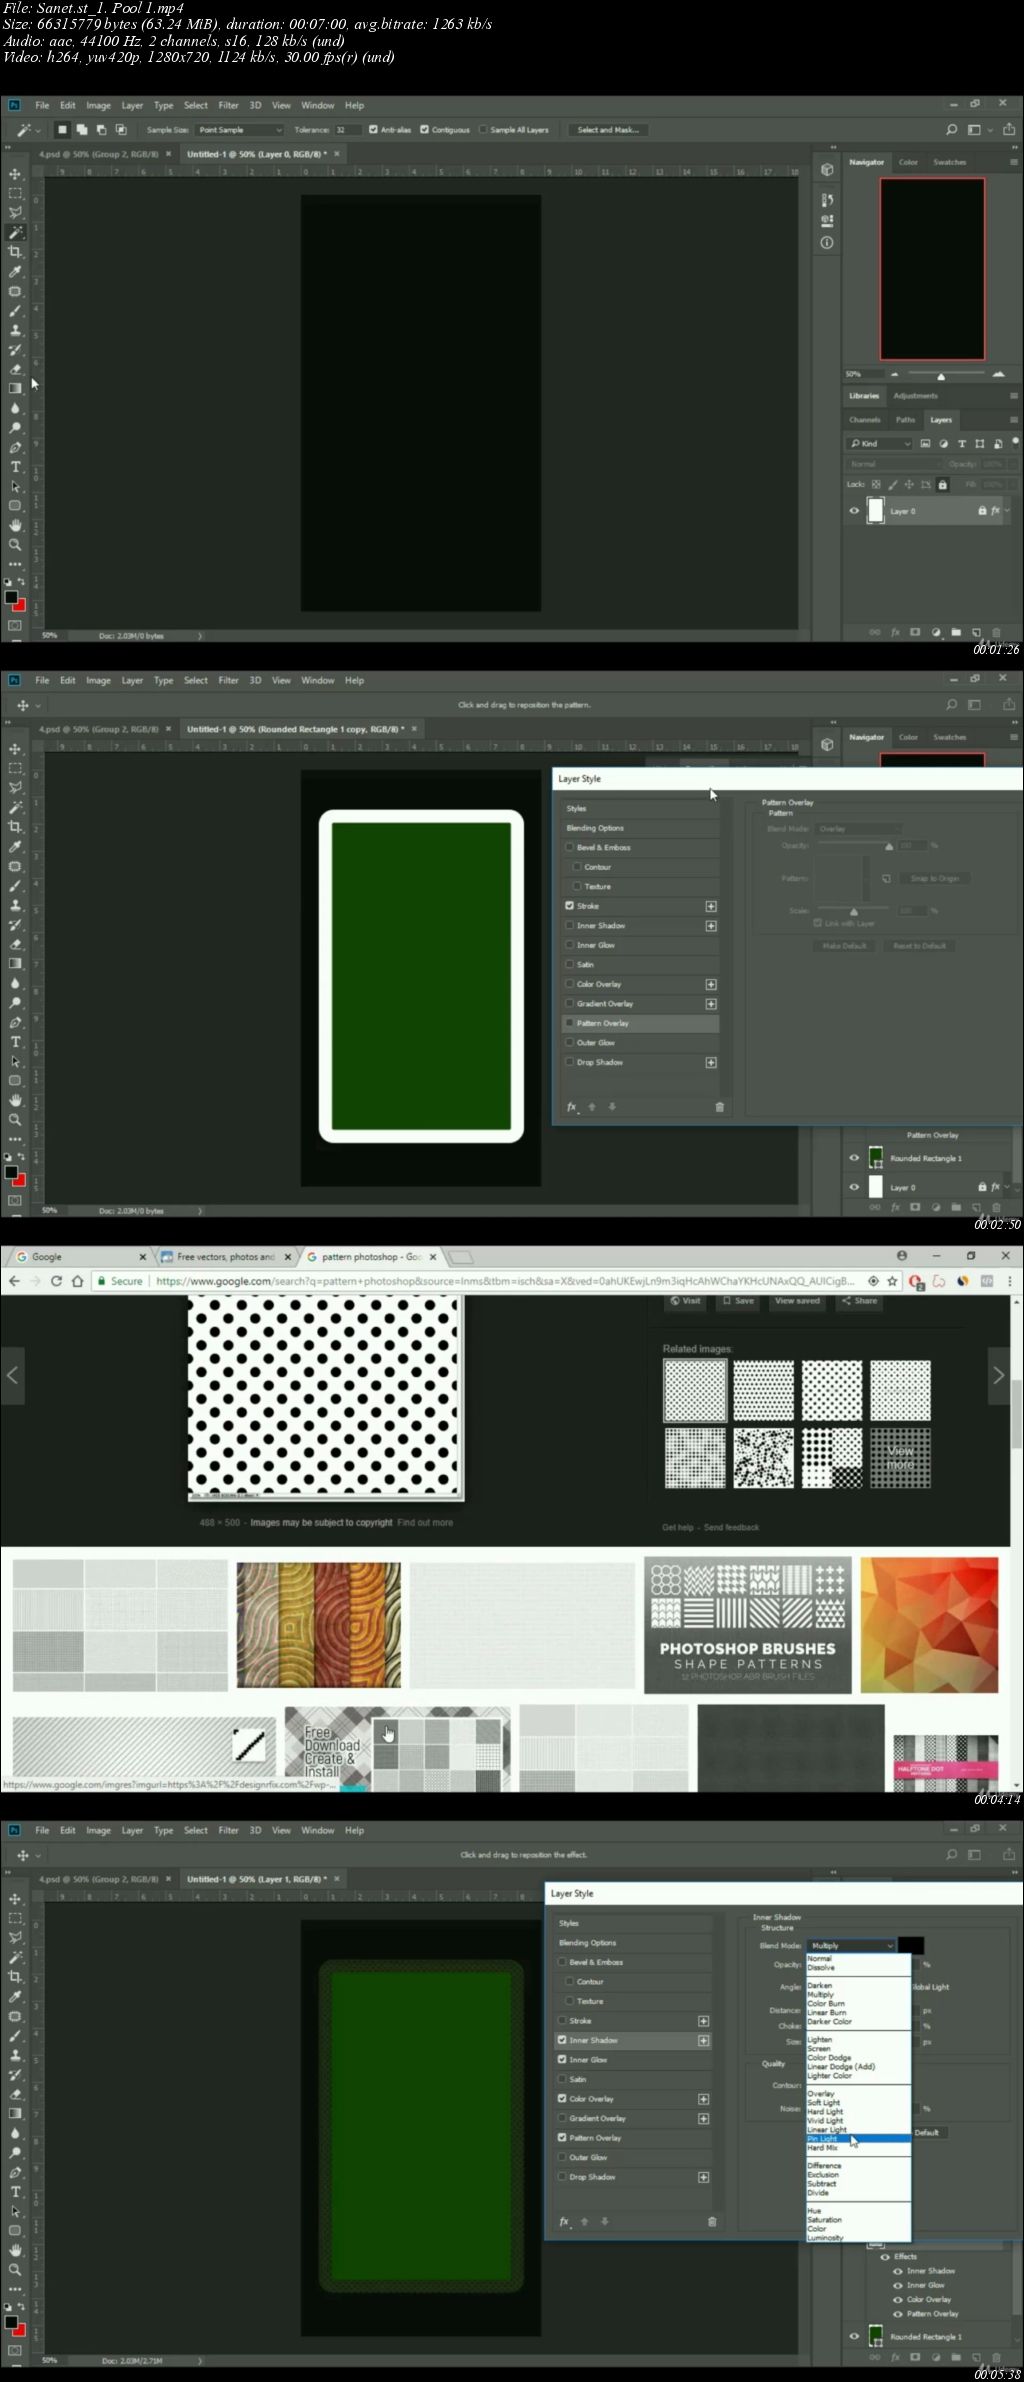Select the Pen tool in the 00:01:26 frame
Viewport: 1024px width, 2382px height.
(x=15, y=448)
